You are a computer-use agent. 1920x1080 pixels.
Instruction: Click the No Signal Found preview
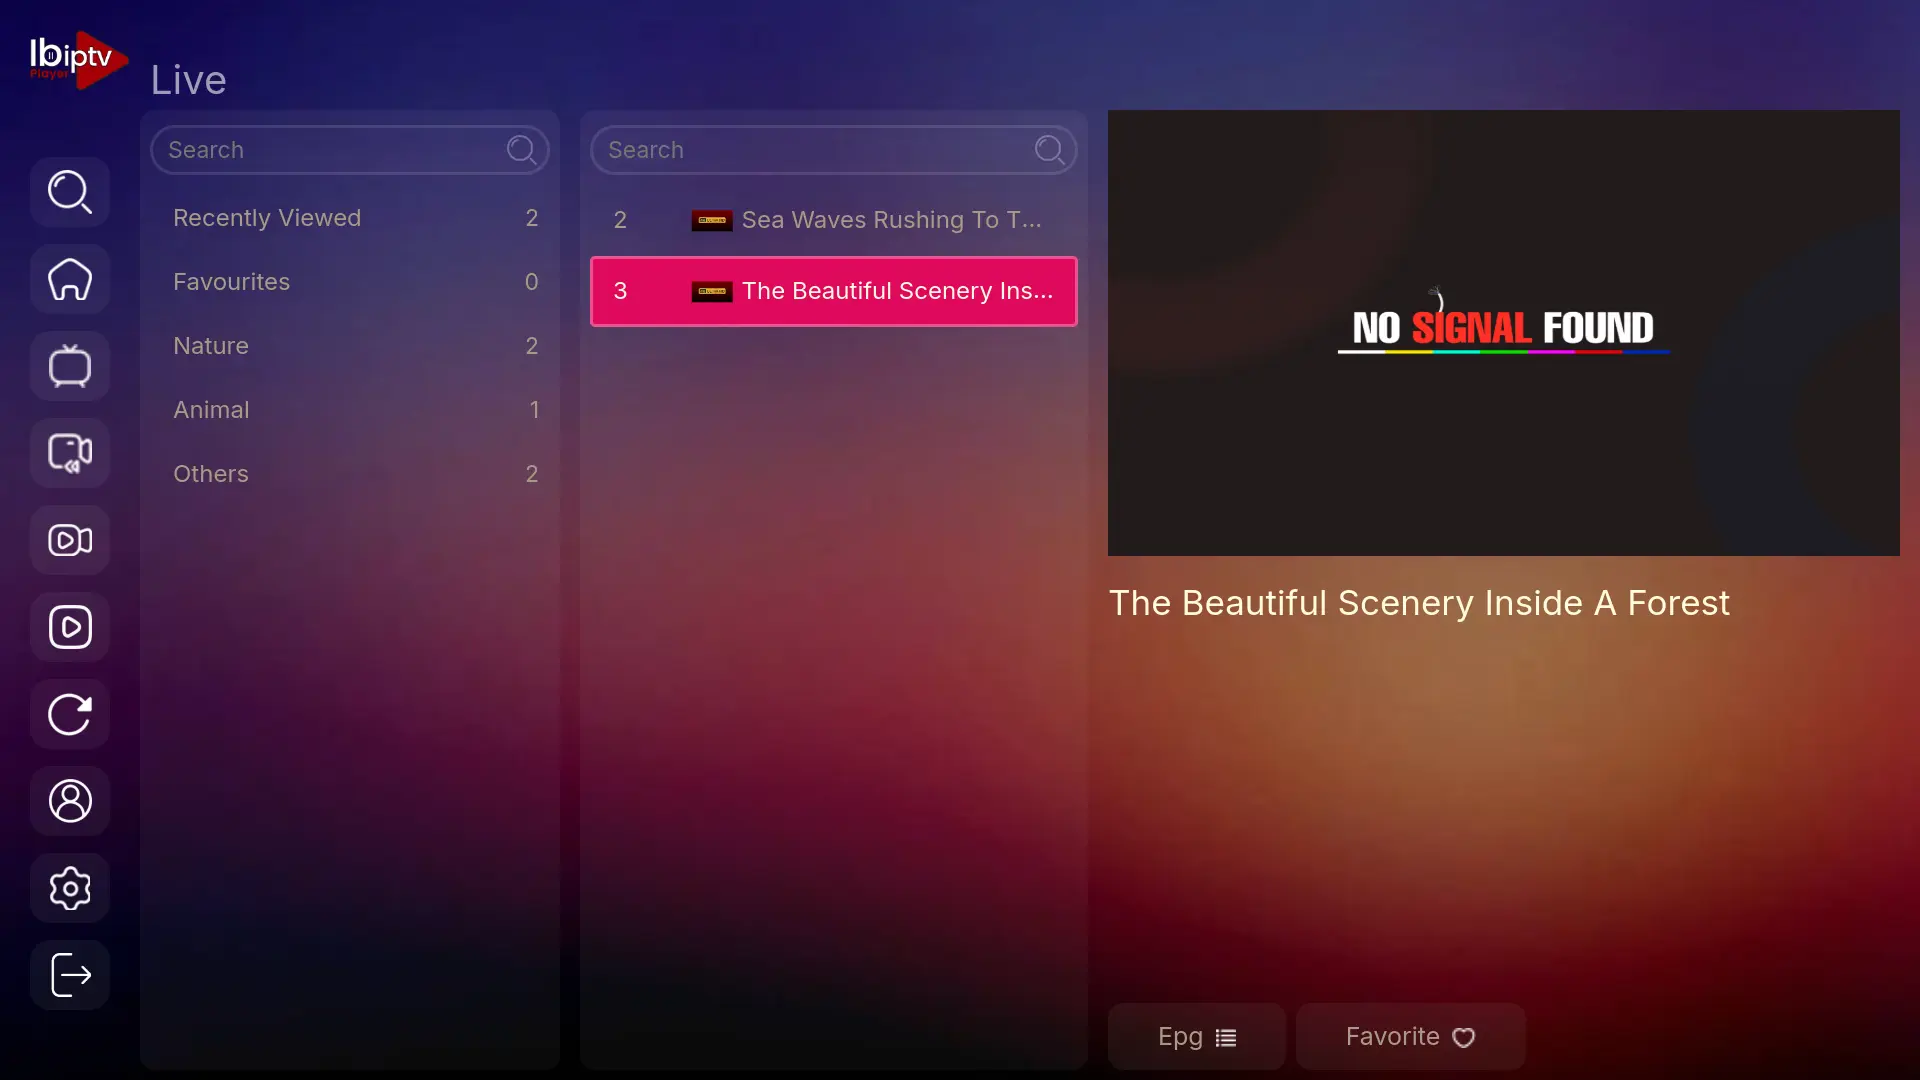point(1503,332)
